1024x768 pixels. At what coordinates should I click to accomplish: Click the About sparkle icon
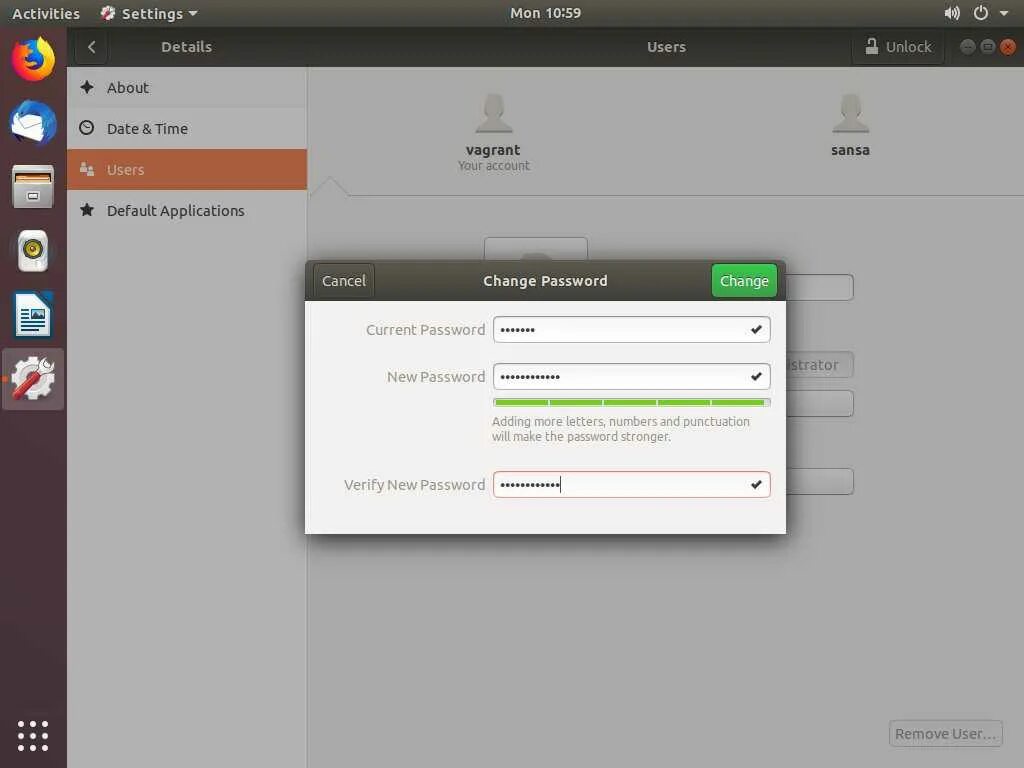coord(87,87)
